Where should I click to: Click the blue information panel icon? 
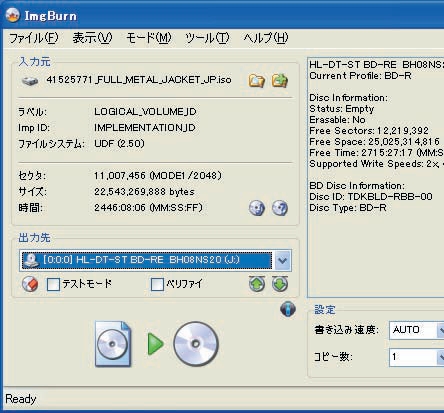click(x=288, y=309)
